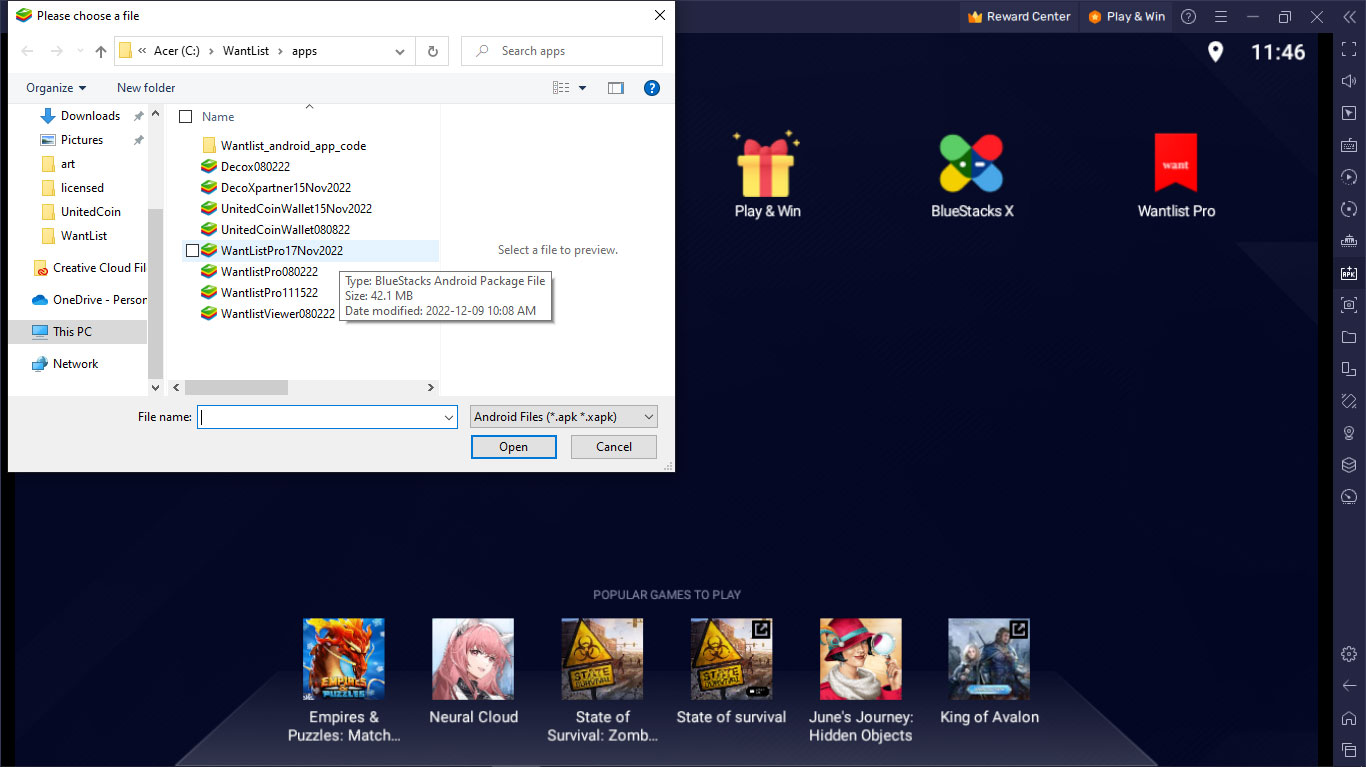Select This PC in navigation pane

(72, 332)
